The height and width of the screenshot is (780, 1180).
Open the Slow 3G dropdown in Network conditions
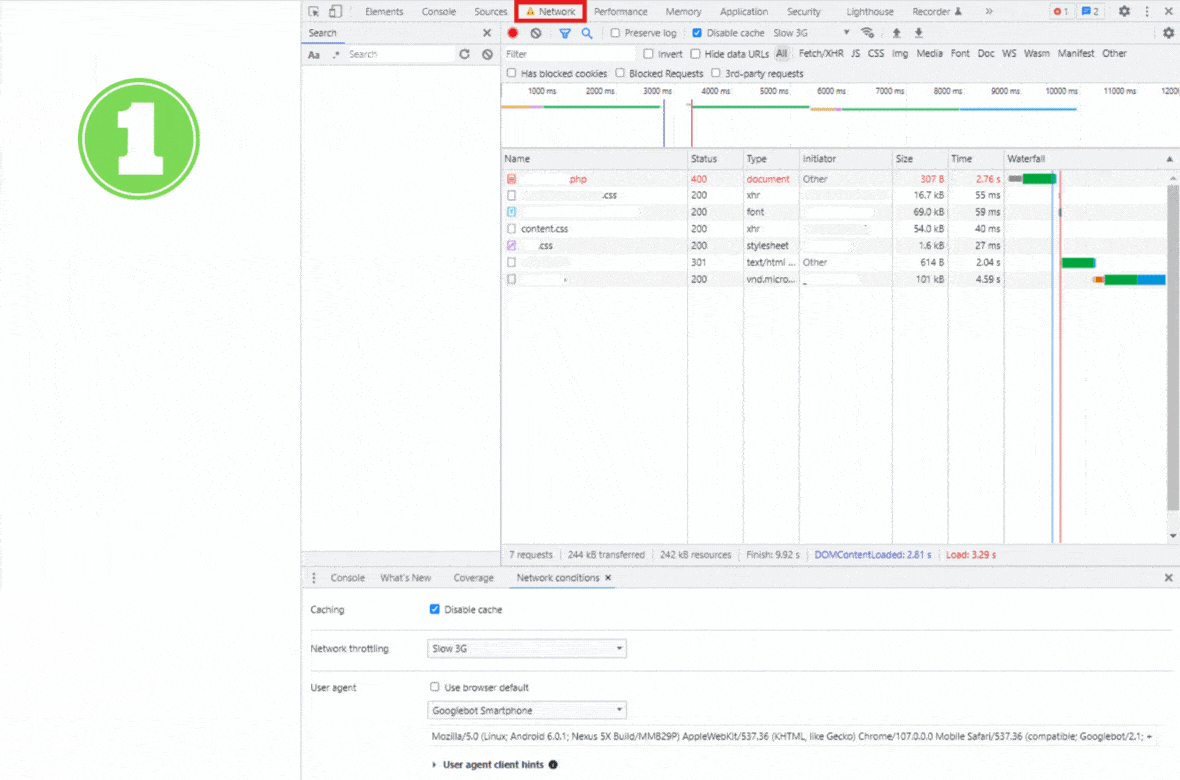click(527, 649)
